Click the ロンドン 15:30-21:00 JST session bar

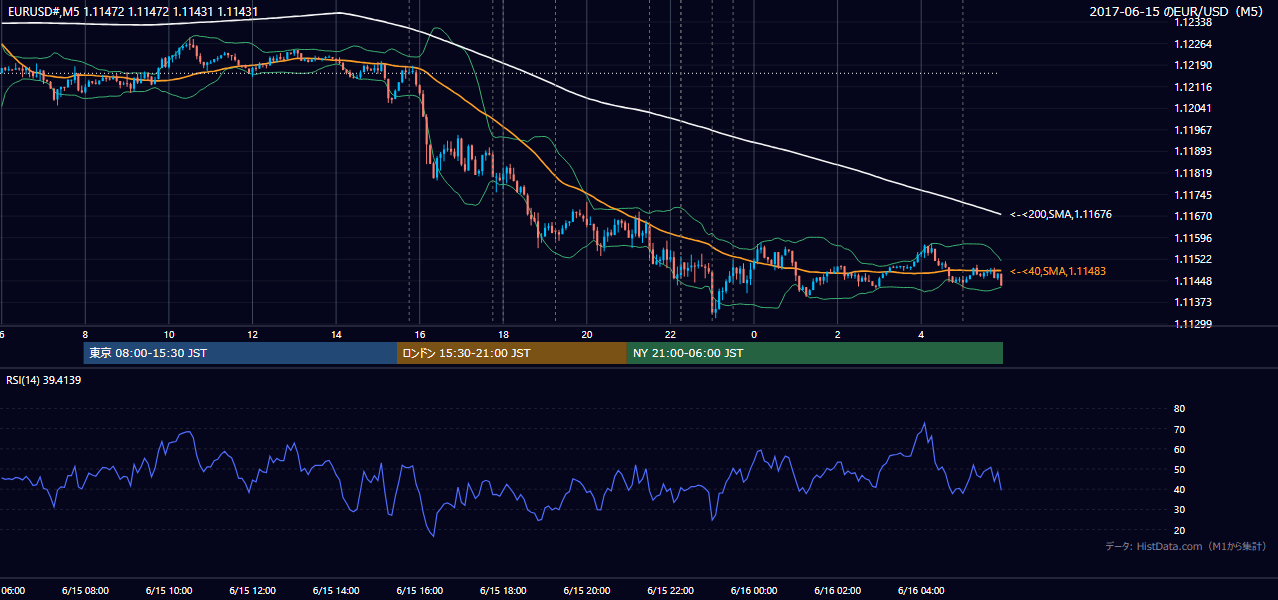512,353
